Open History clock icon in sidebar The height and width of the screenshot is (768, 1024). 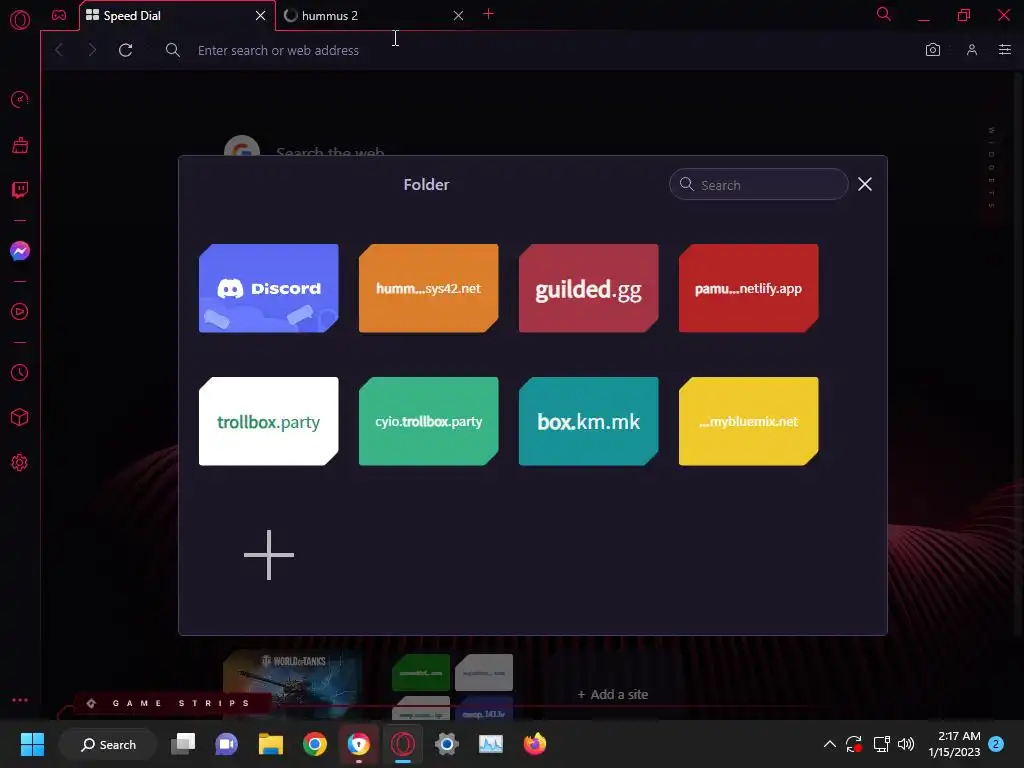click(20, 372)
